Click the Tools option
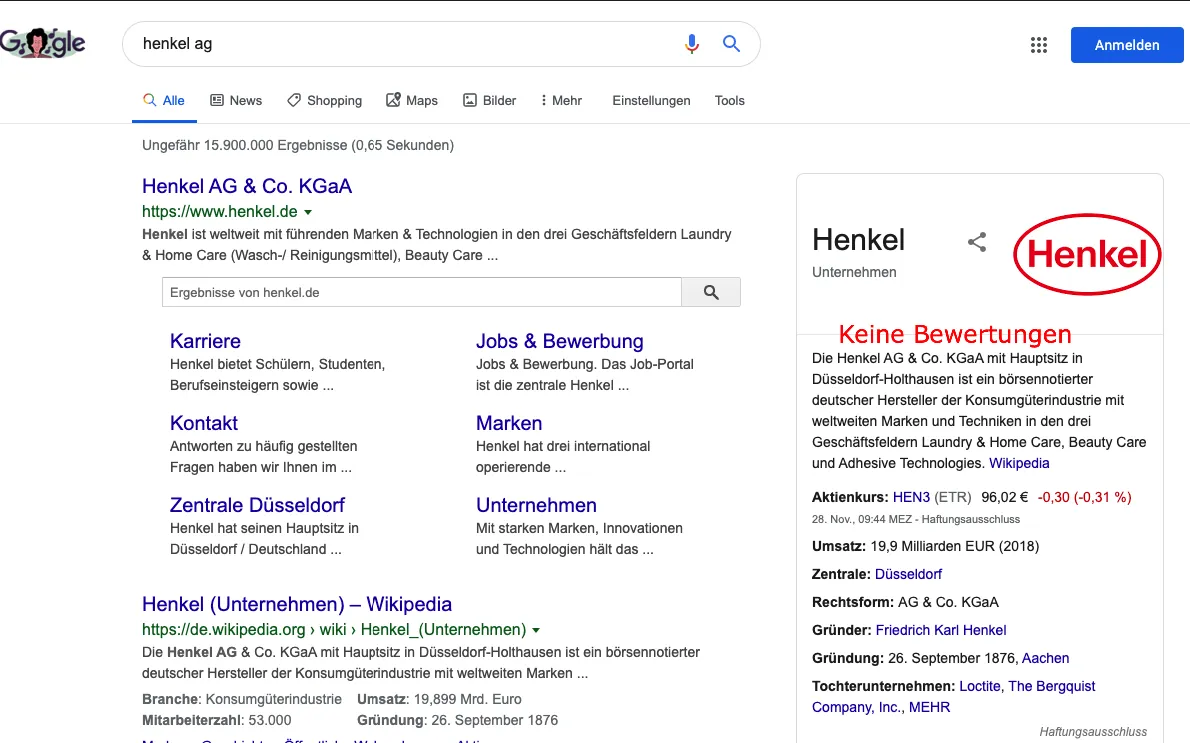Viewport: 1190px width, 743px height. click(729, 101)
